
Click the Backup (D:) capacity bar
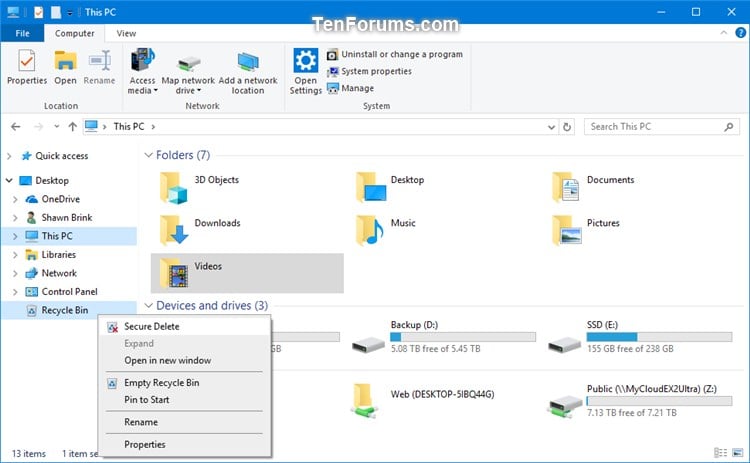(x=463, y=337)
